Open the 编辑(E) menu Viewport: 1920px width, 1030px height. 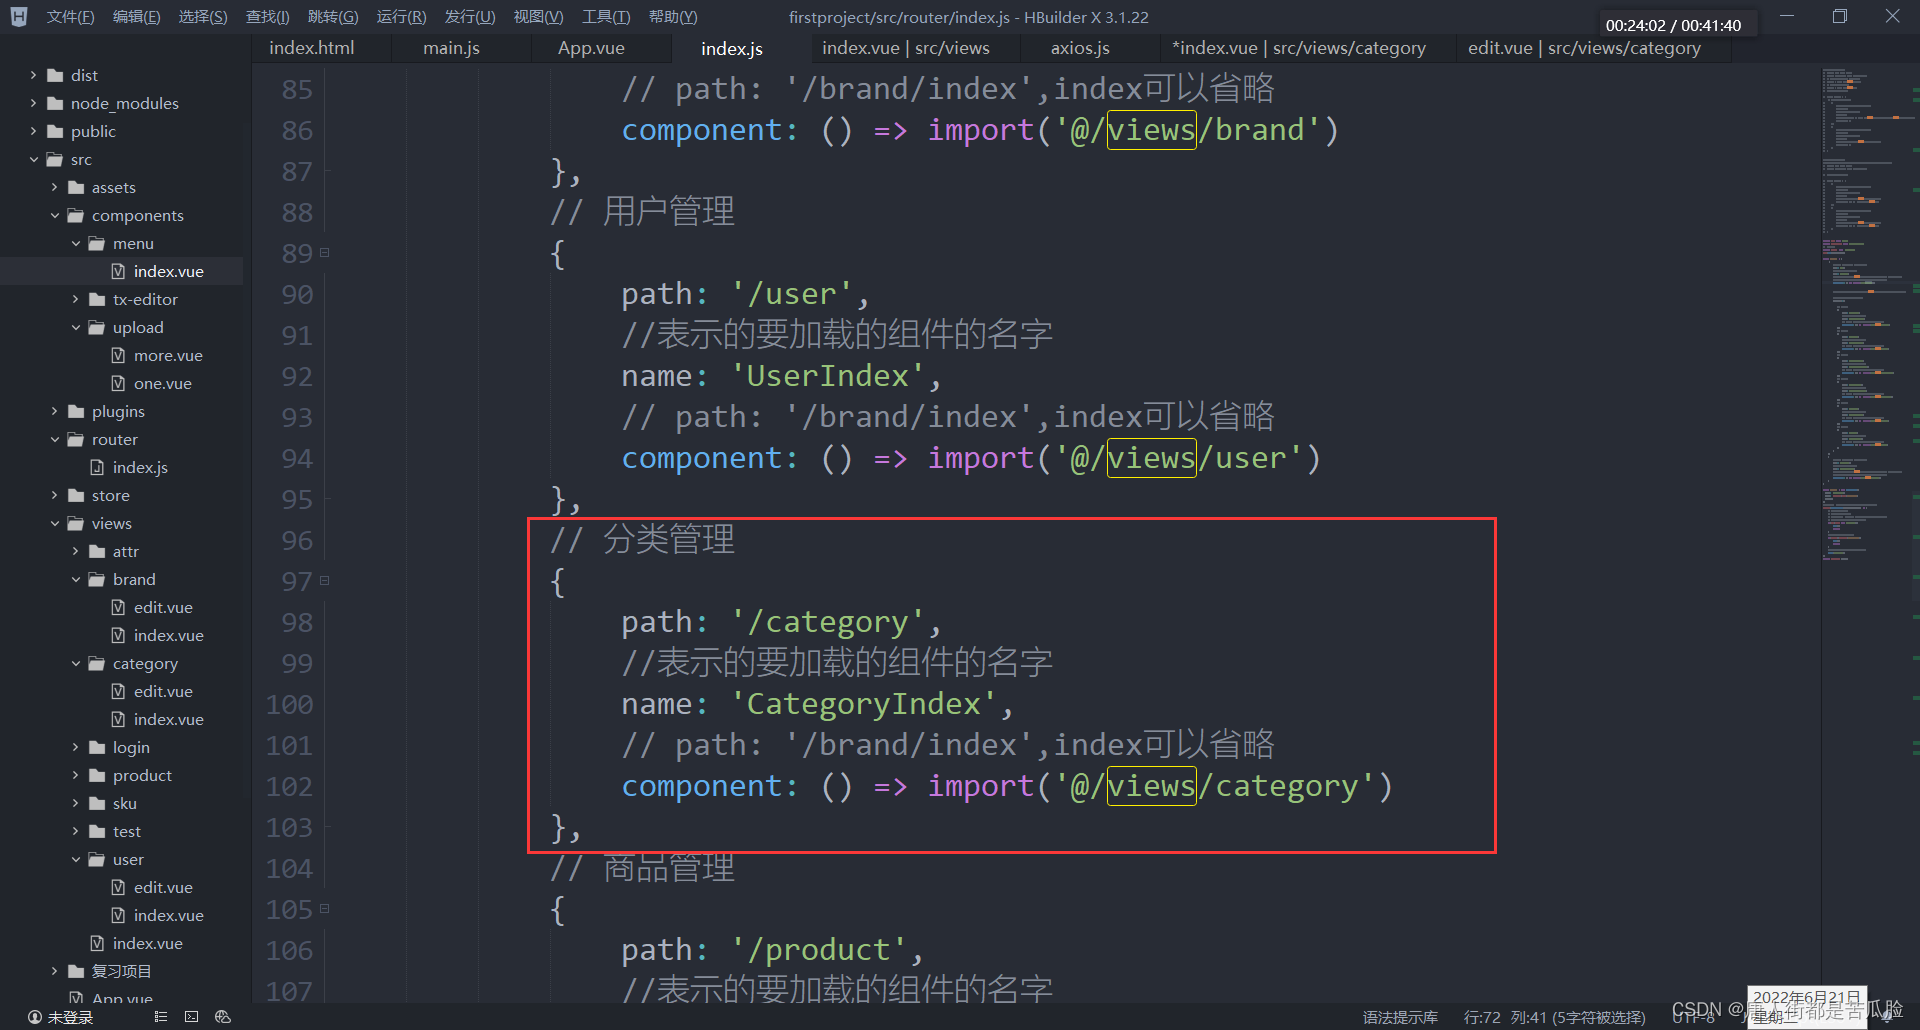click(x=136, y=17)
